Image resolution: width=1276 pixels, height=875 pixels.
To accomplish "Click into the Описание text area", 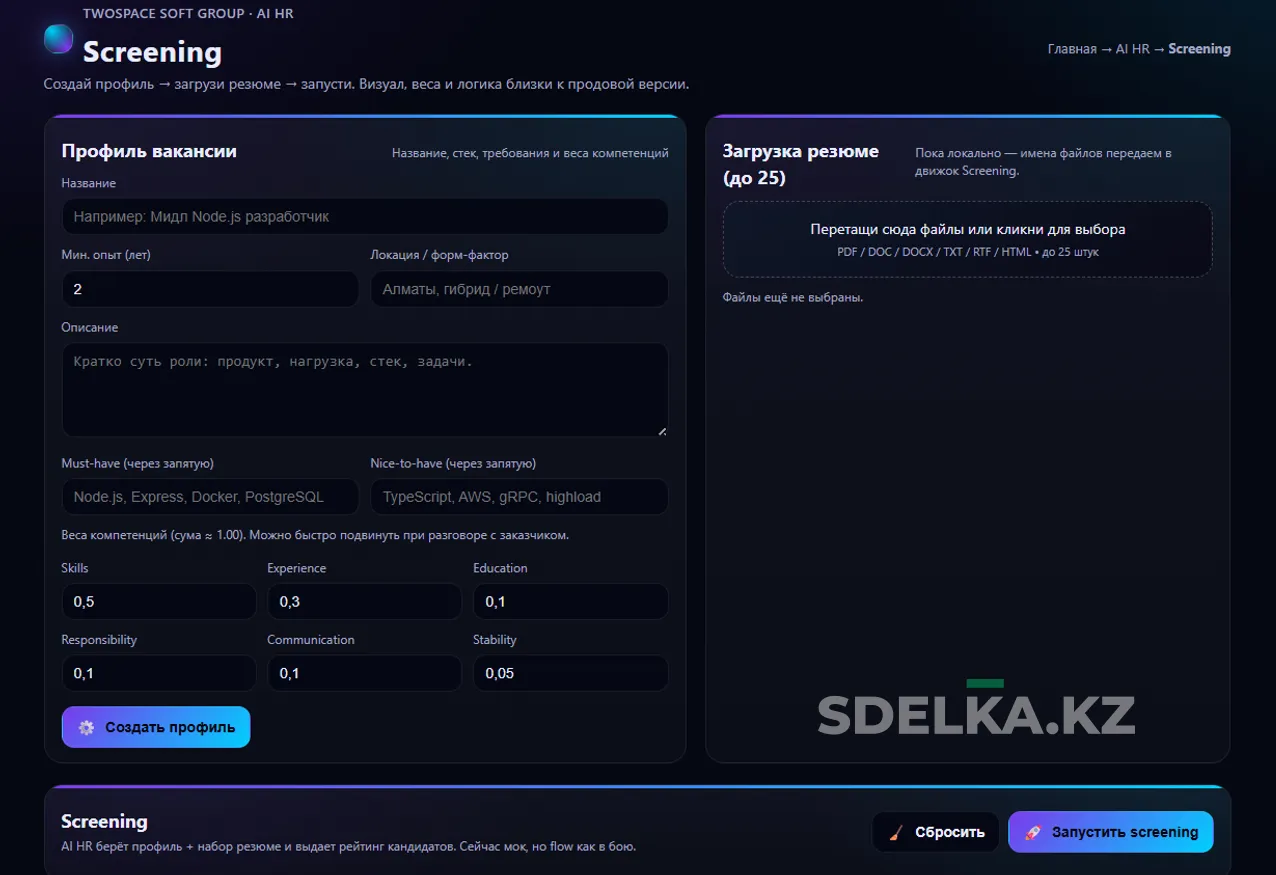I will click(365, 390).
